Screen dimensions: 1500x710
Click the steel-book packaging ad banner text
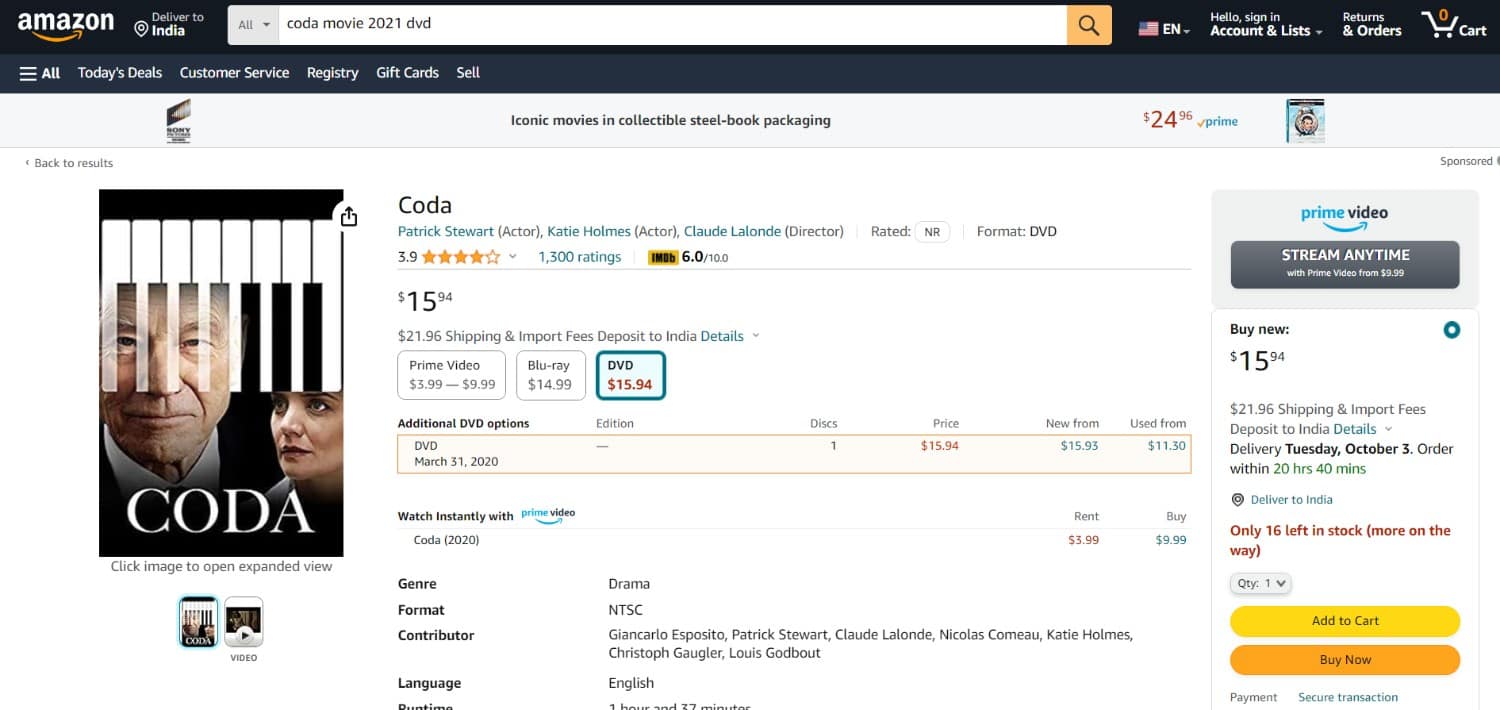click(671, 120)
